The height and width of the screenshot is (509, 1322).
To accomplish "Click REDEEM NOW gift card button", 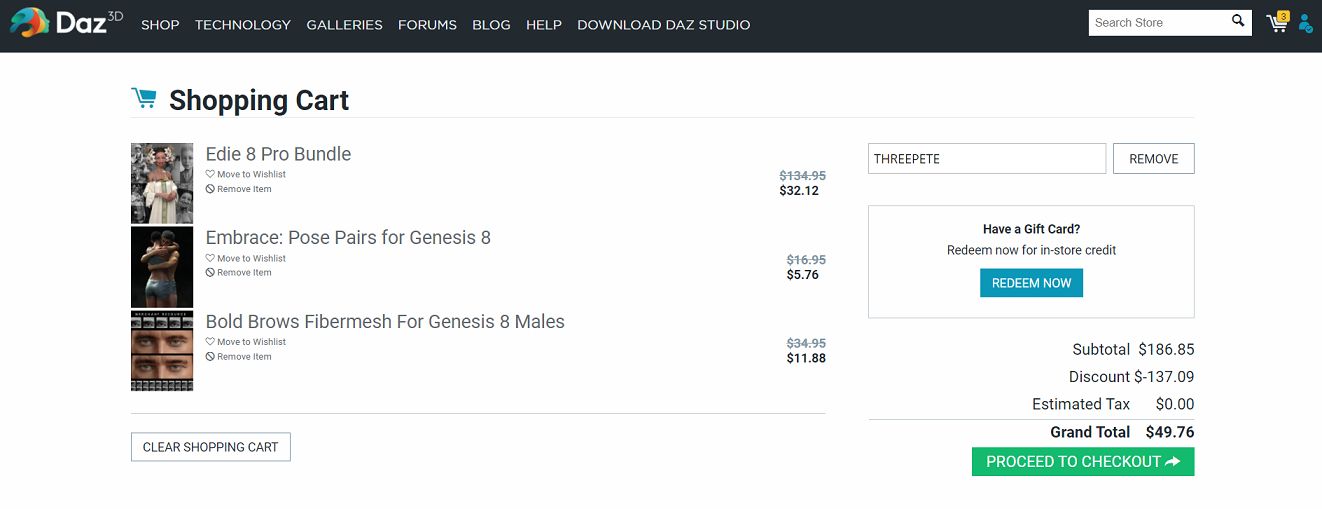I will coord(1031,283).
